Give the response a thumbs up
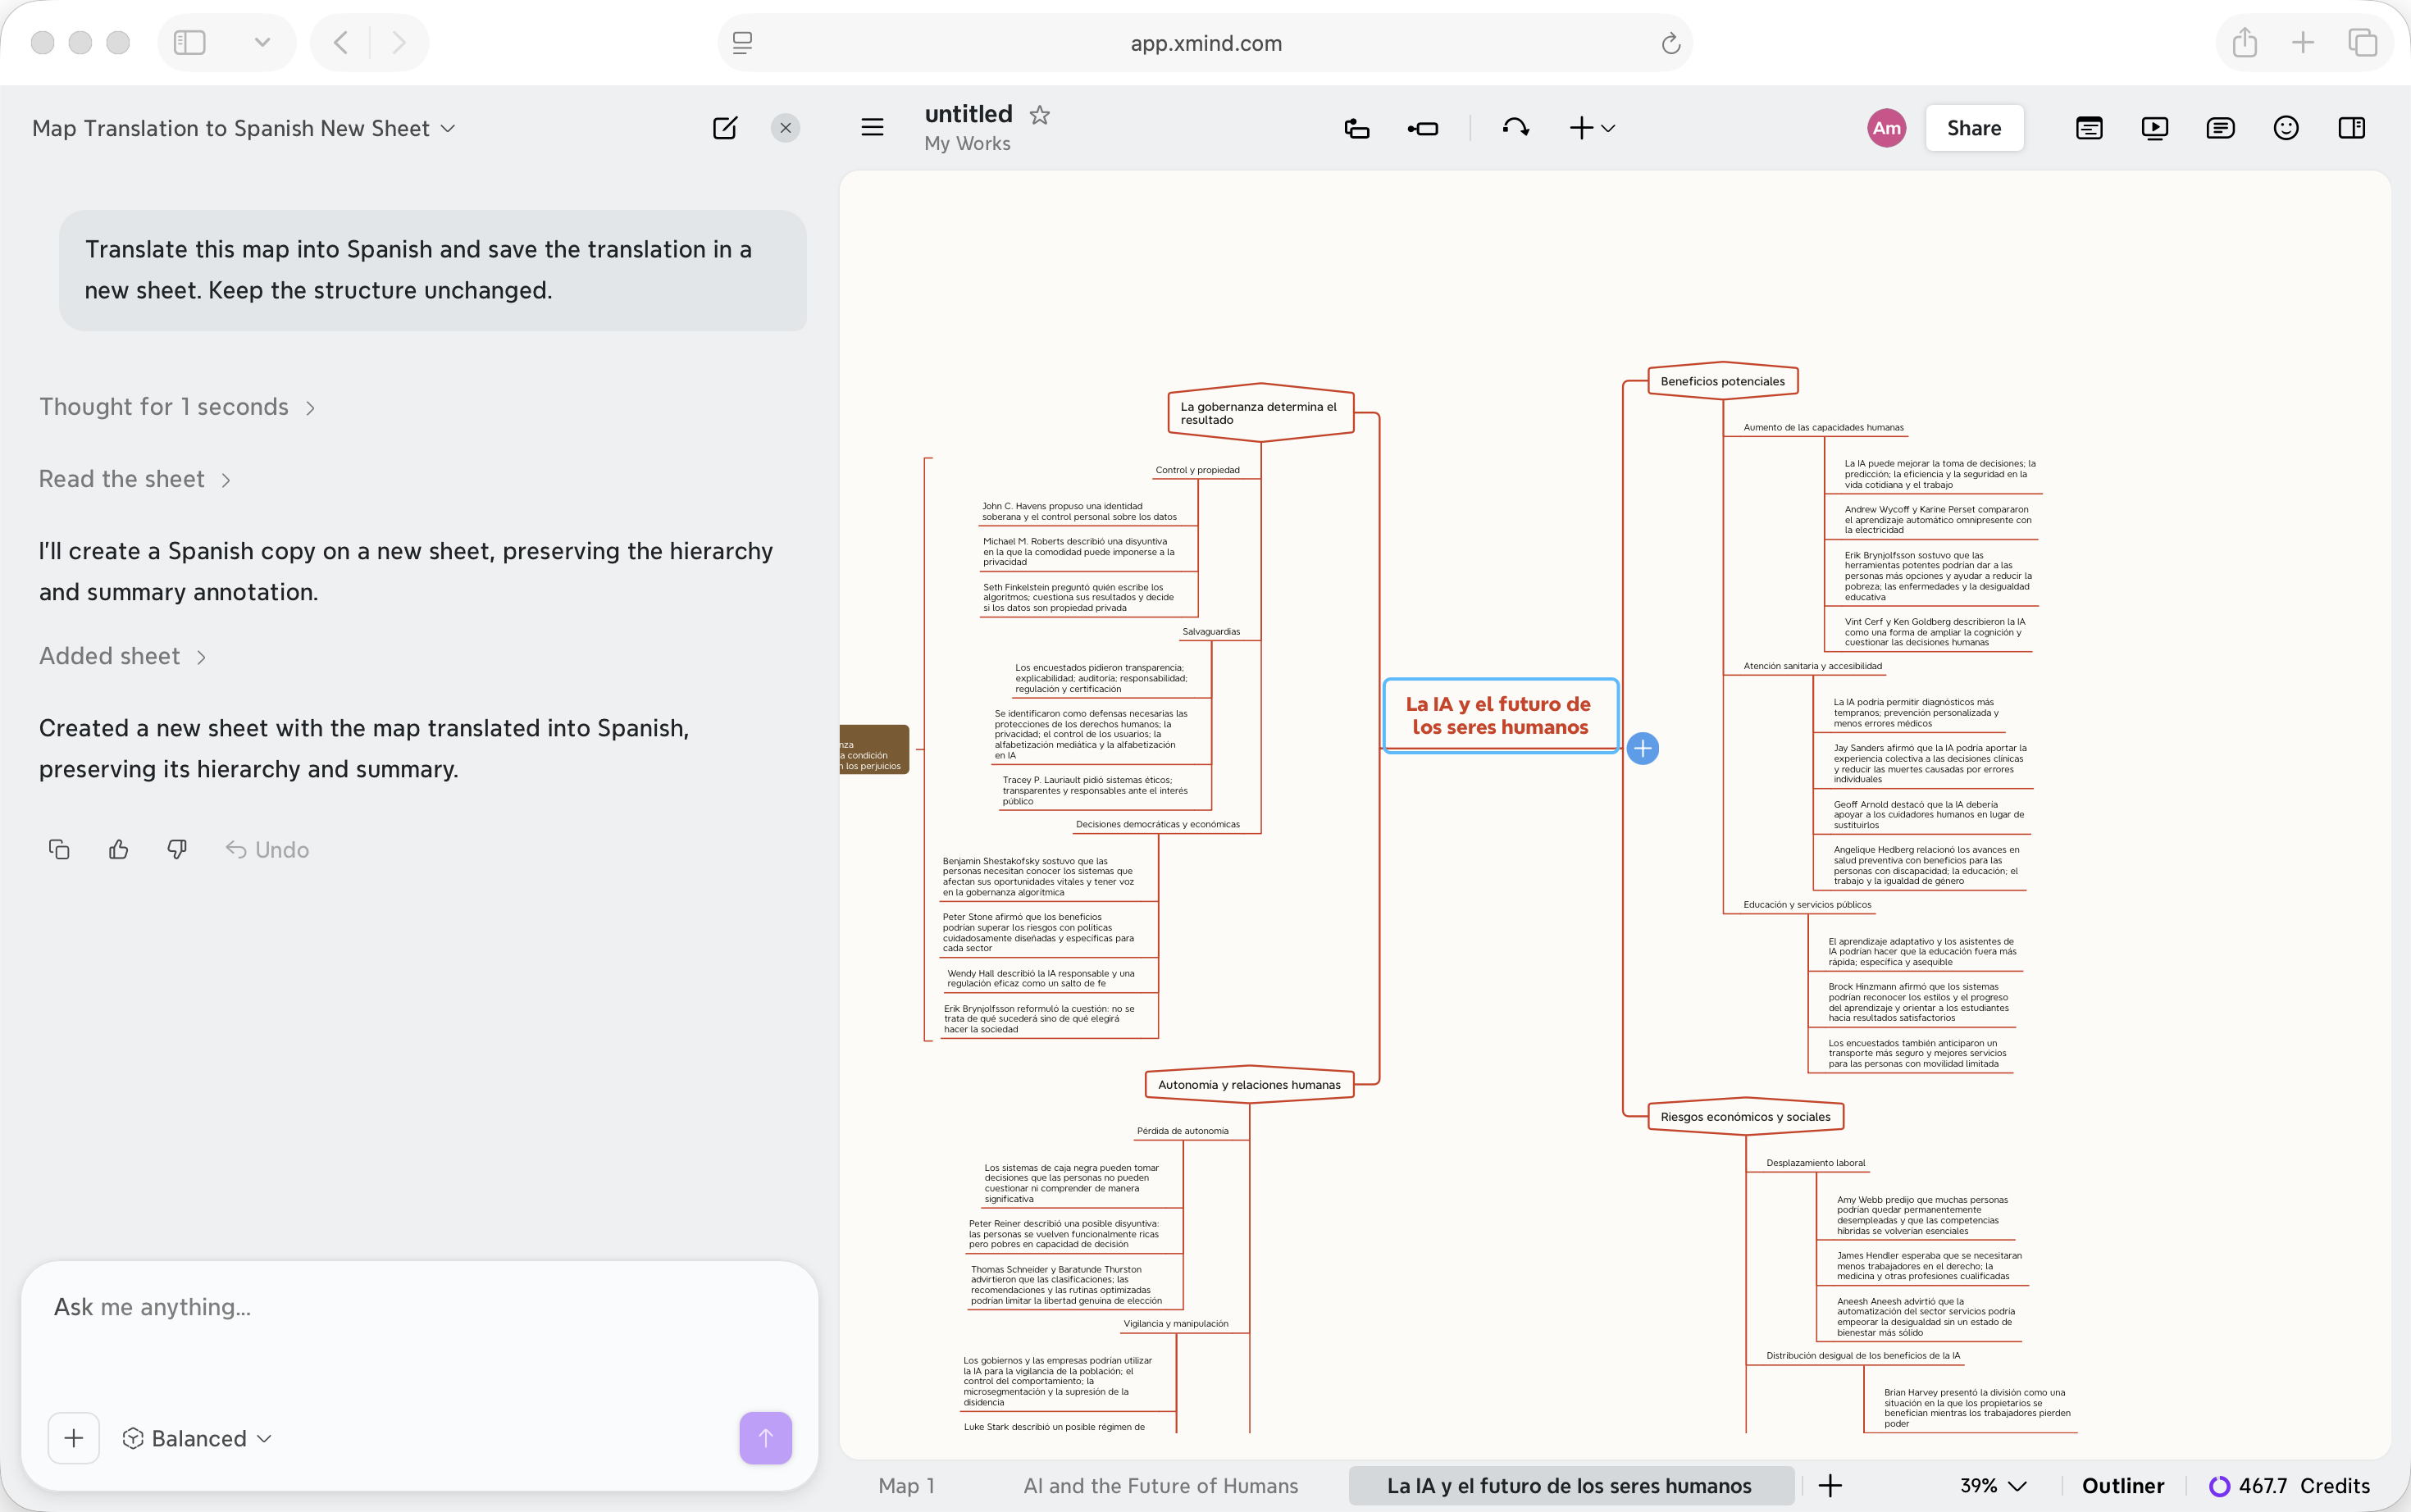The height and width of the screenshot is (1512, 2411). tap(118, 849)
